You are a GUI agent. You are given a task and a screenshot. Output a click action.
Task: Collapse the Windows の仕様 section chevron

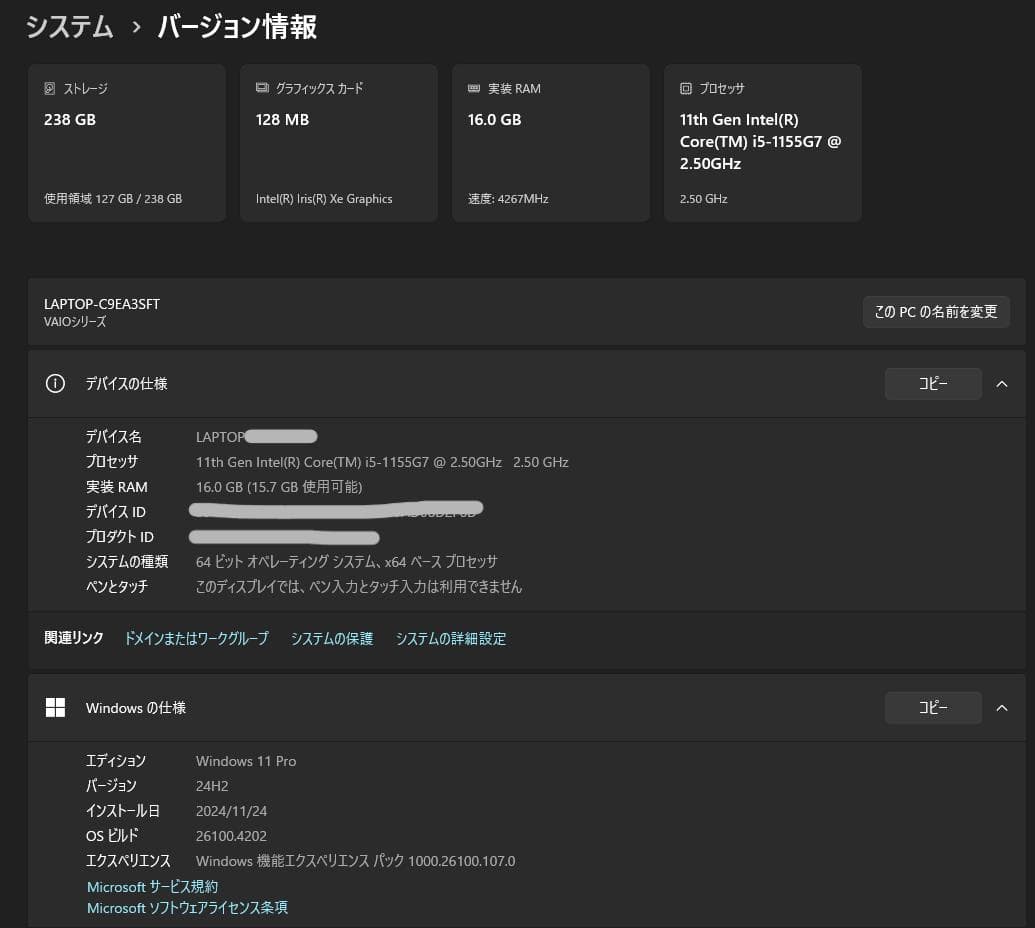click(x=1002, y=708)
